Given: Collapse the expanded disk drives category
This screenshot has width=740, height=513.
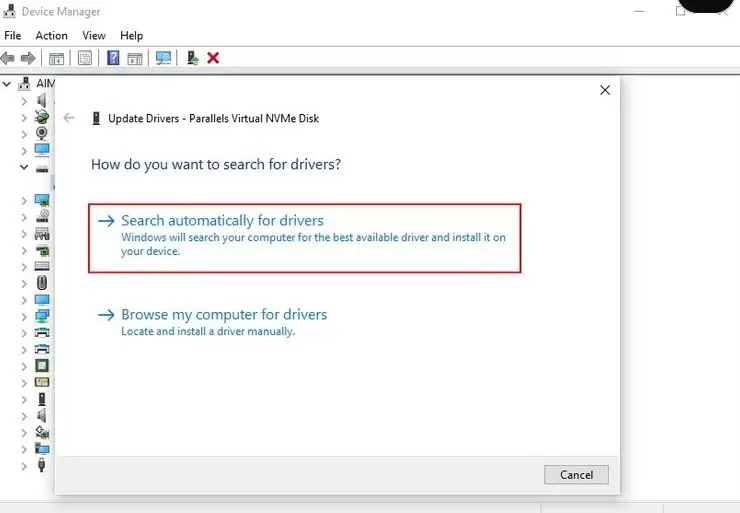Looking at the screenshot, I should [x=24, y=167].
